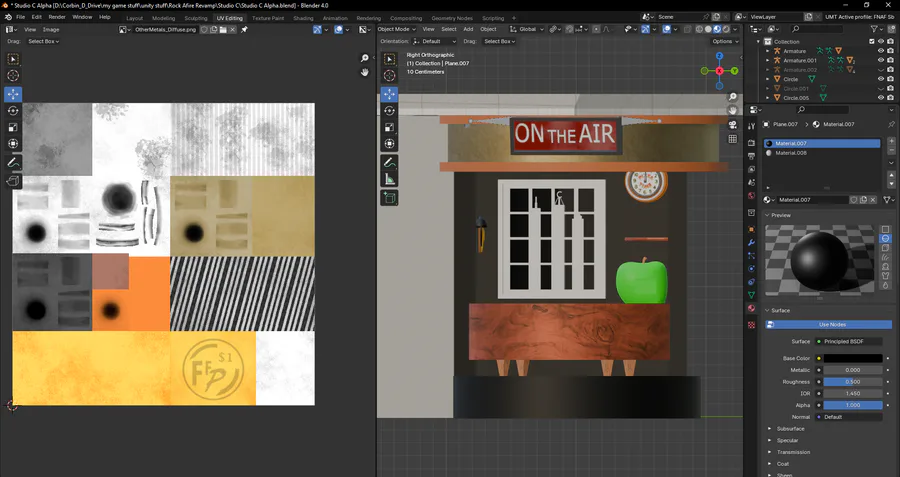Click the Add Cube tool in the viewport
Image resolution: width=900 pixels, height=477 pixels.
coord(390,198)
